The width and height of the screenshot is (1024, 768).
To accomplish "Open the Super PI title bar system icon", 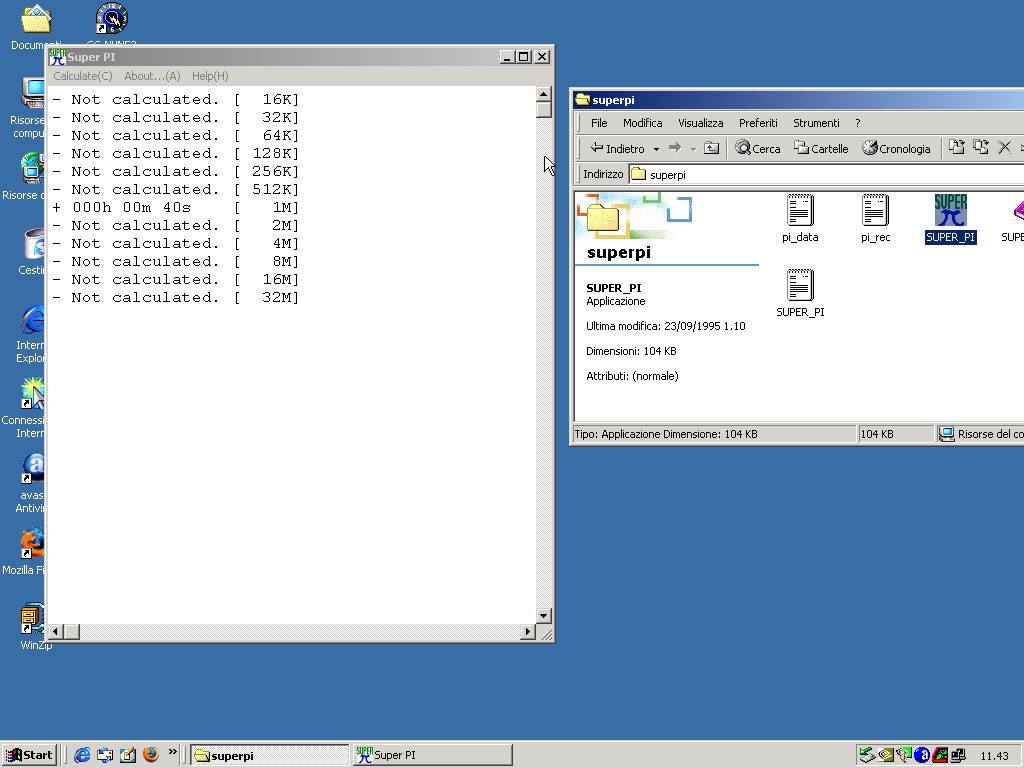I will pos(57,57).
